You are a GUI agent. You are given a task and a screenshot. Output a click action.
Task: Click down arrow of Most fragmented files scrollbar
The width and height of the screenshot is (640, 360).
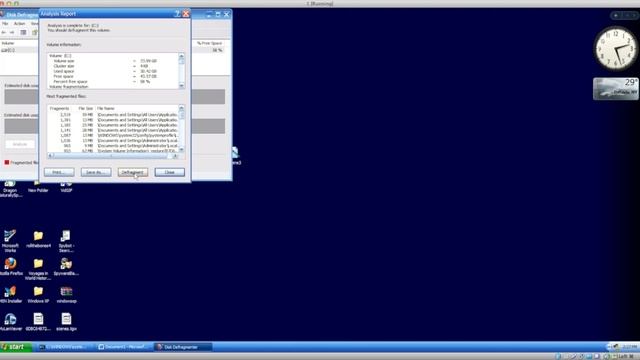click(x=181, y=150)
